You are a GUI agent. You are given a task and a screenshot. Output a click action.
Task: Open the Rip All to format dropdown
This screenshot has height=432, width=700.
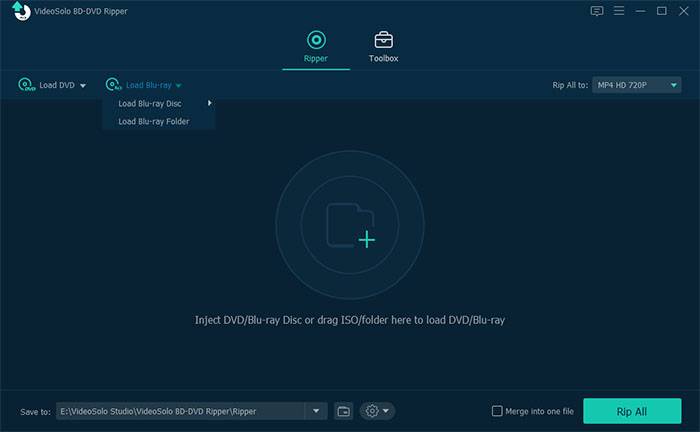coord(636,85)
